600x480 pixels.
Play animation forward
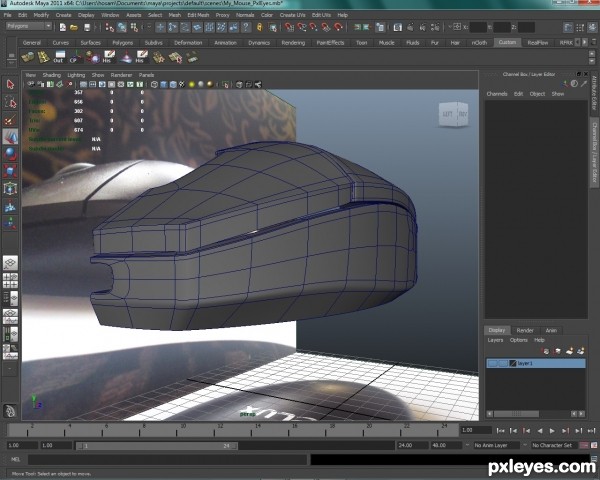click(x=552, y=431)
